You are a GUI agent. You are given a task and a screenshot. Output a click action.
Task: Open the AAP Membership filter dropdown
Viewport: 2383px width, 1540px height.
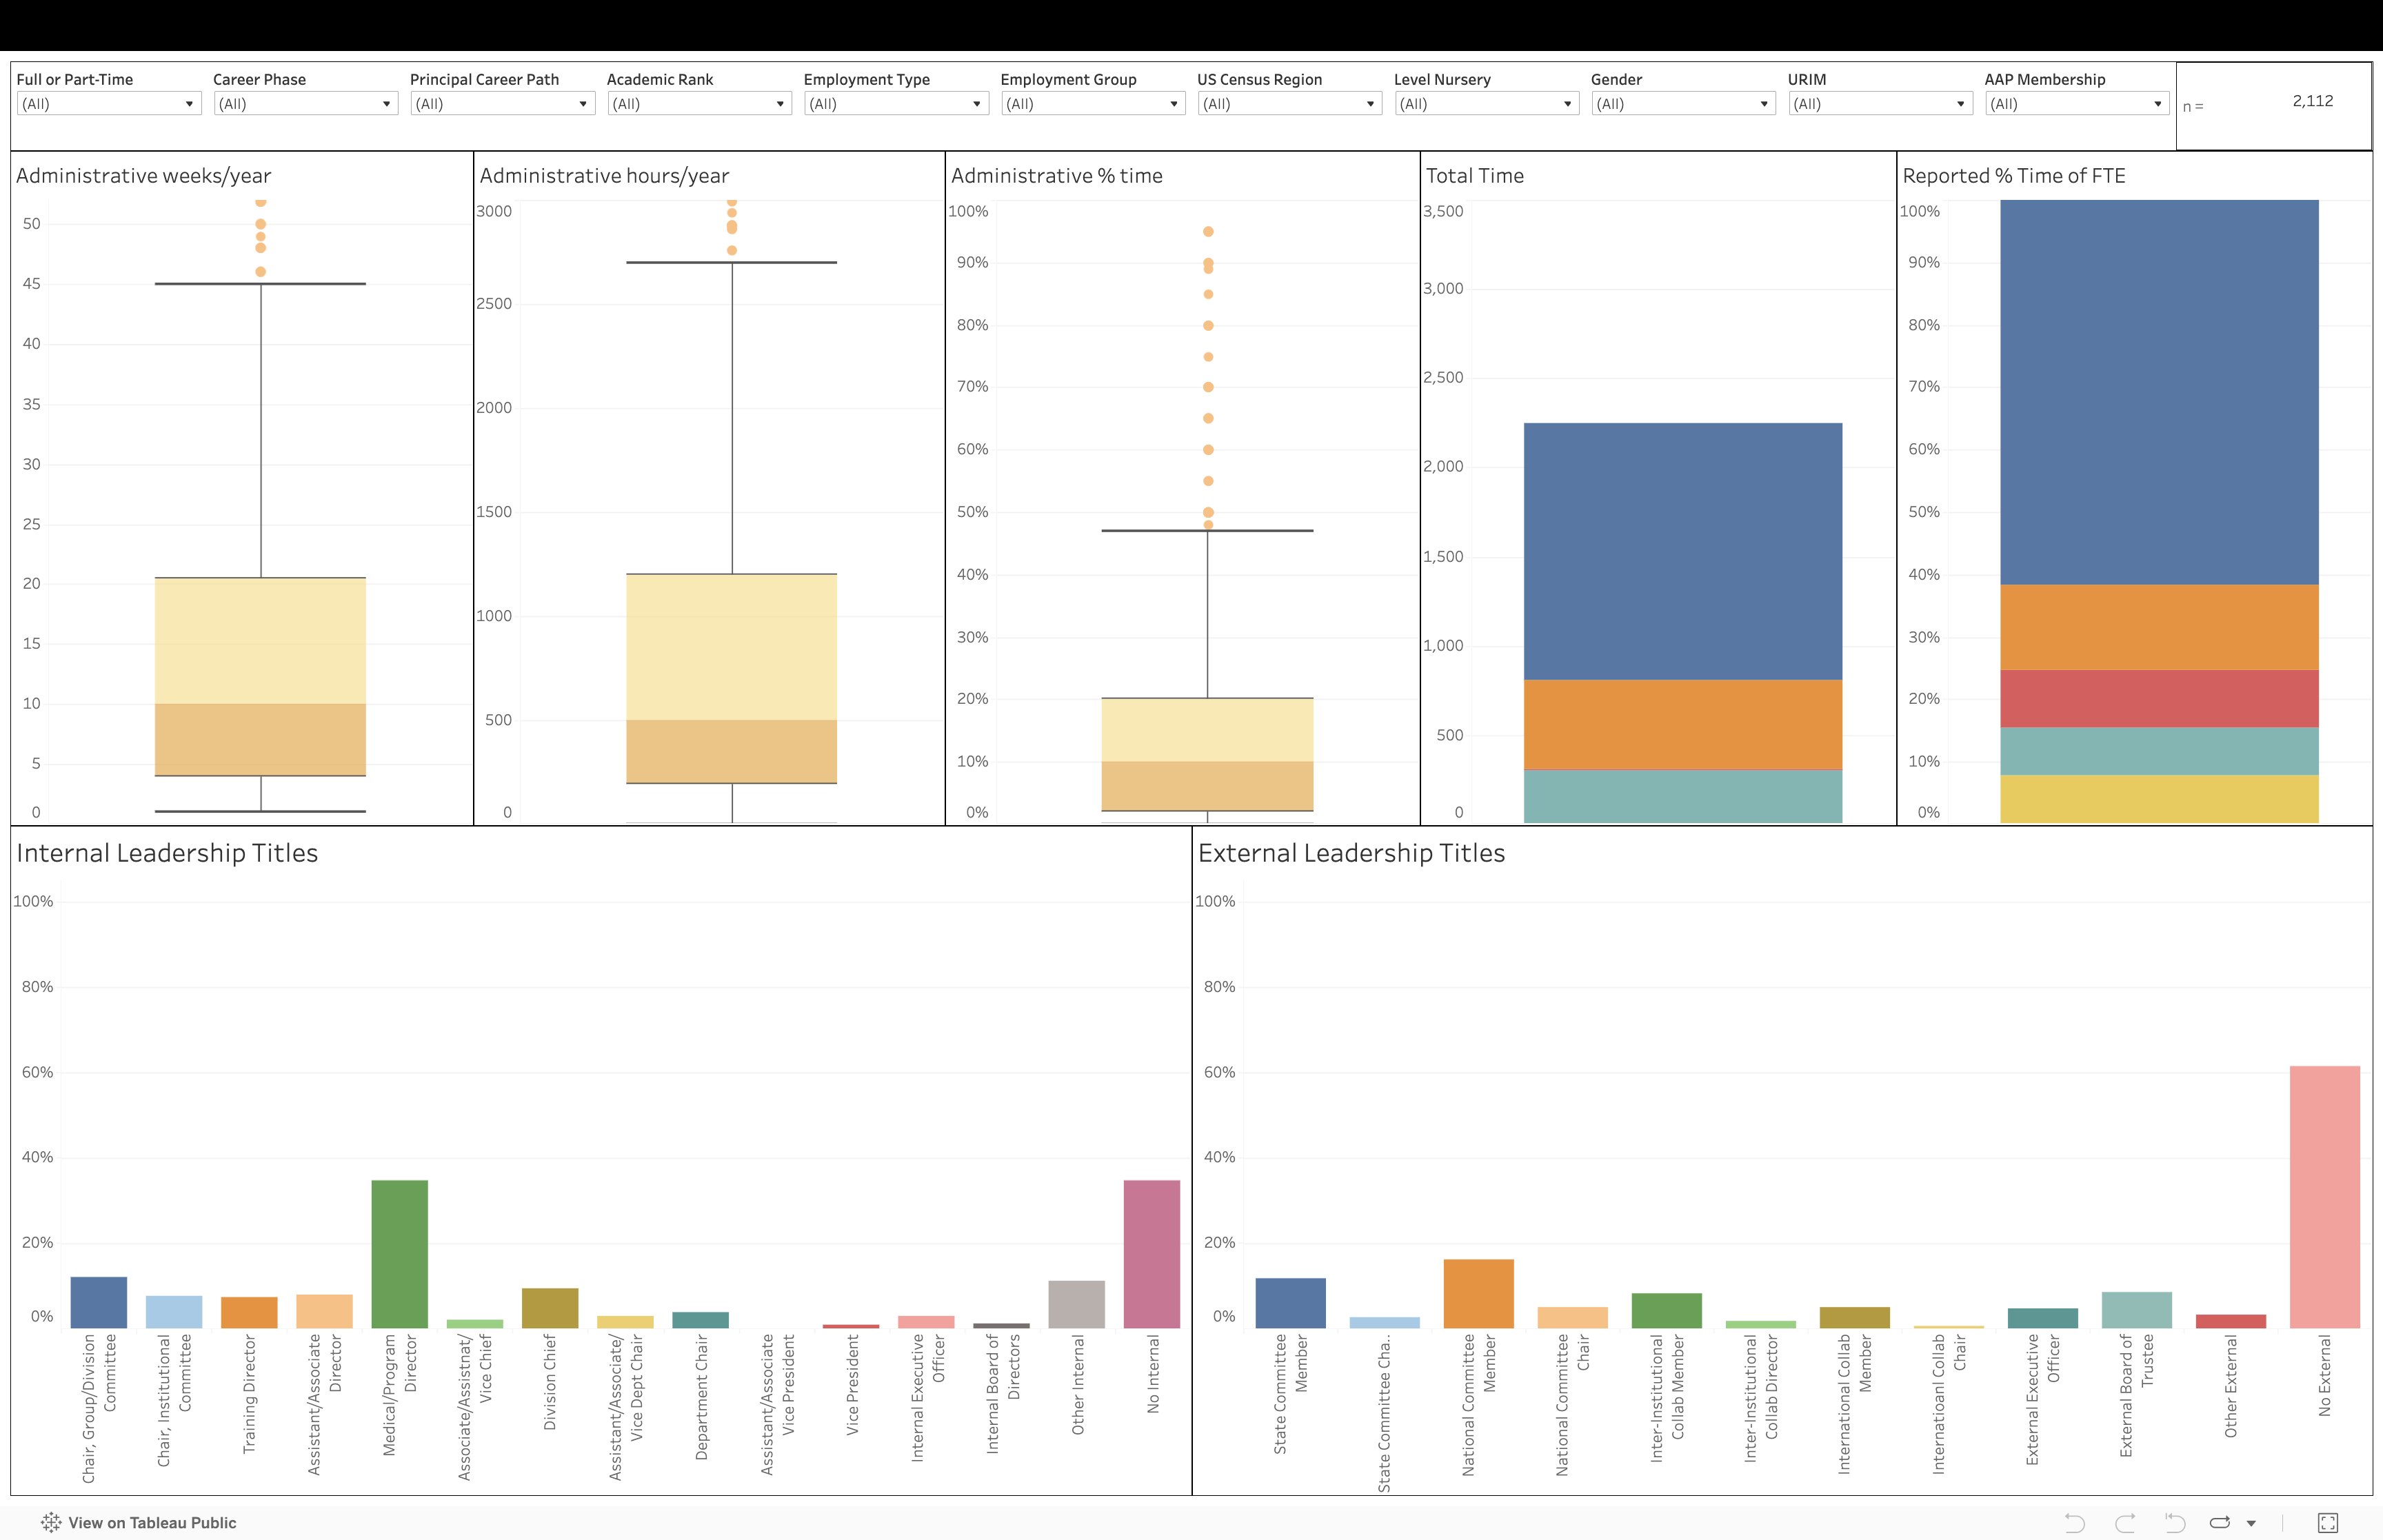[2077, 104]
